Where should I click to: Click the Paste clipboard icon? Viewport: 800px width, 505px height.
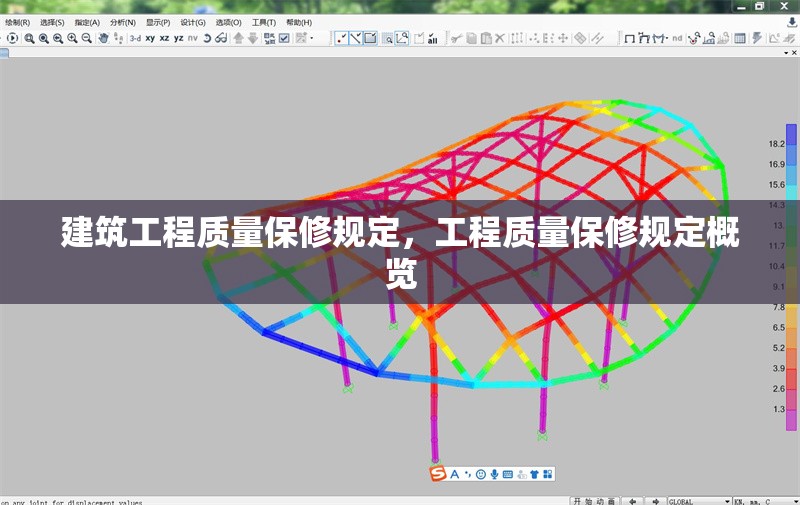[486, 38]
